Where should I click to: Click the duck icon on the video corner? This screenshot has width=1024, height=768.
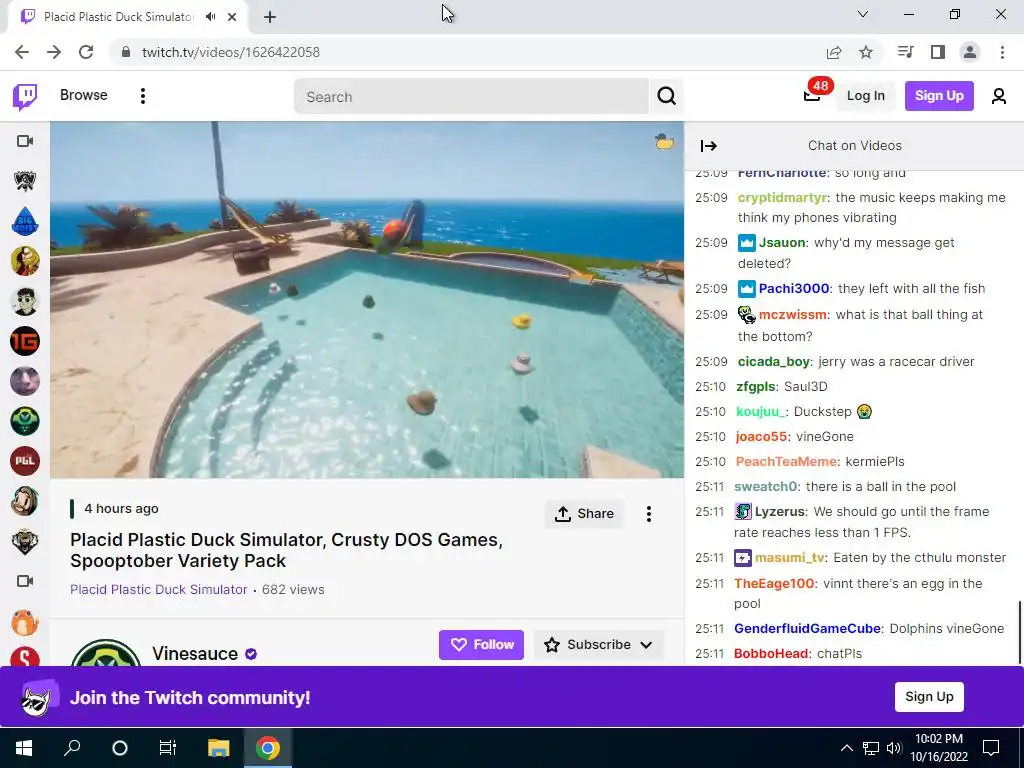pyautogui.click(x=664, y=140)
